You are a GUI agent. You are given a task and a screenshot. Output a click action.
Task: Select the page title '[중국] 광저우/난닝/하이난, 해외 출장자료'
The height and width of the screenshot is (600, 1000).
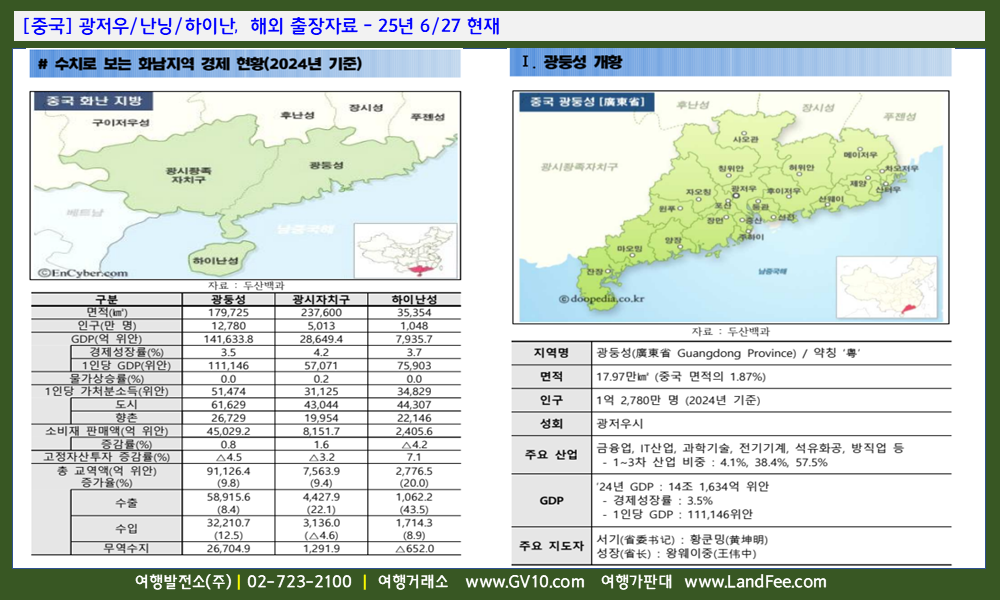(x=190, y=26)
